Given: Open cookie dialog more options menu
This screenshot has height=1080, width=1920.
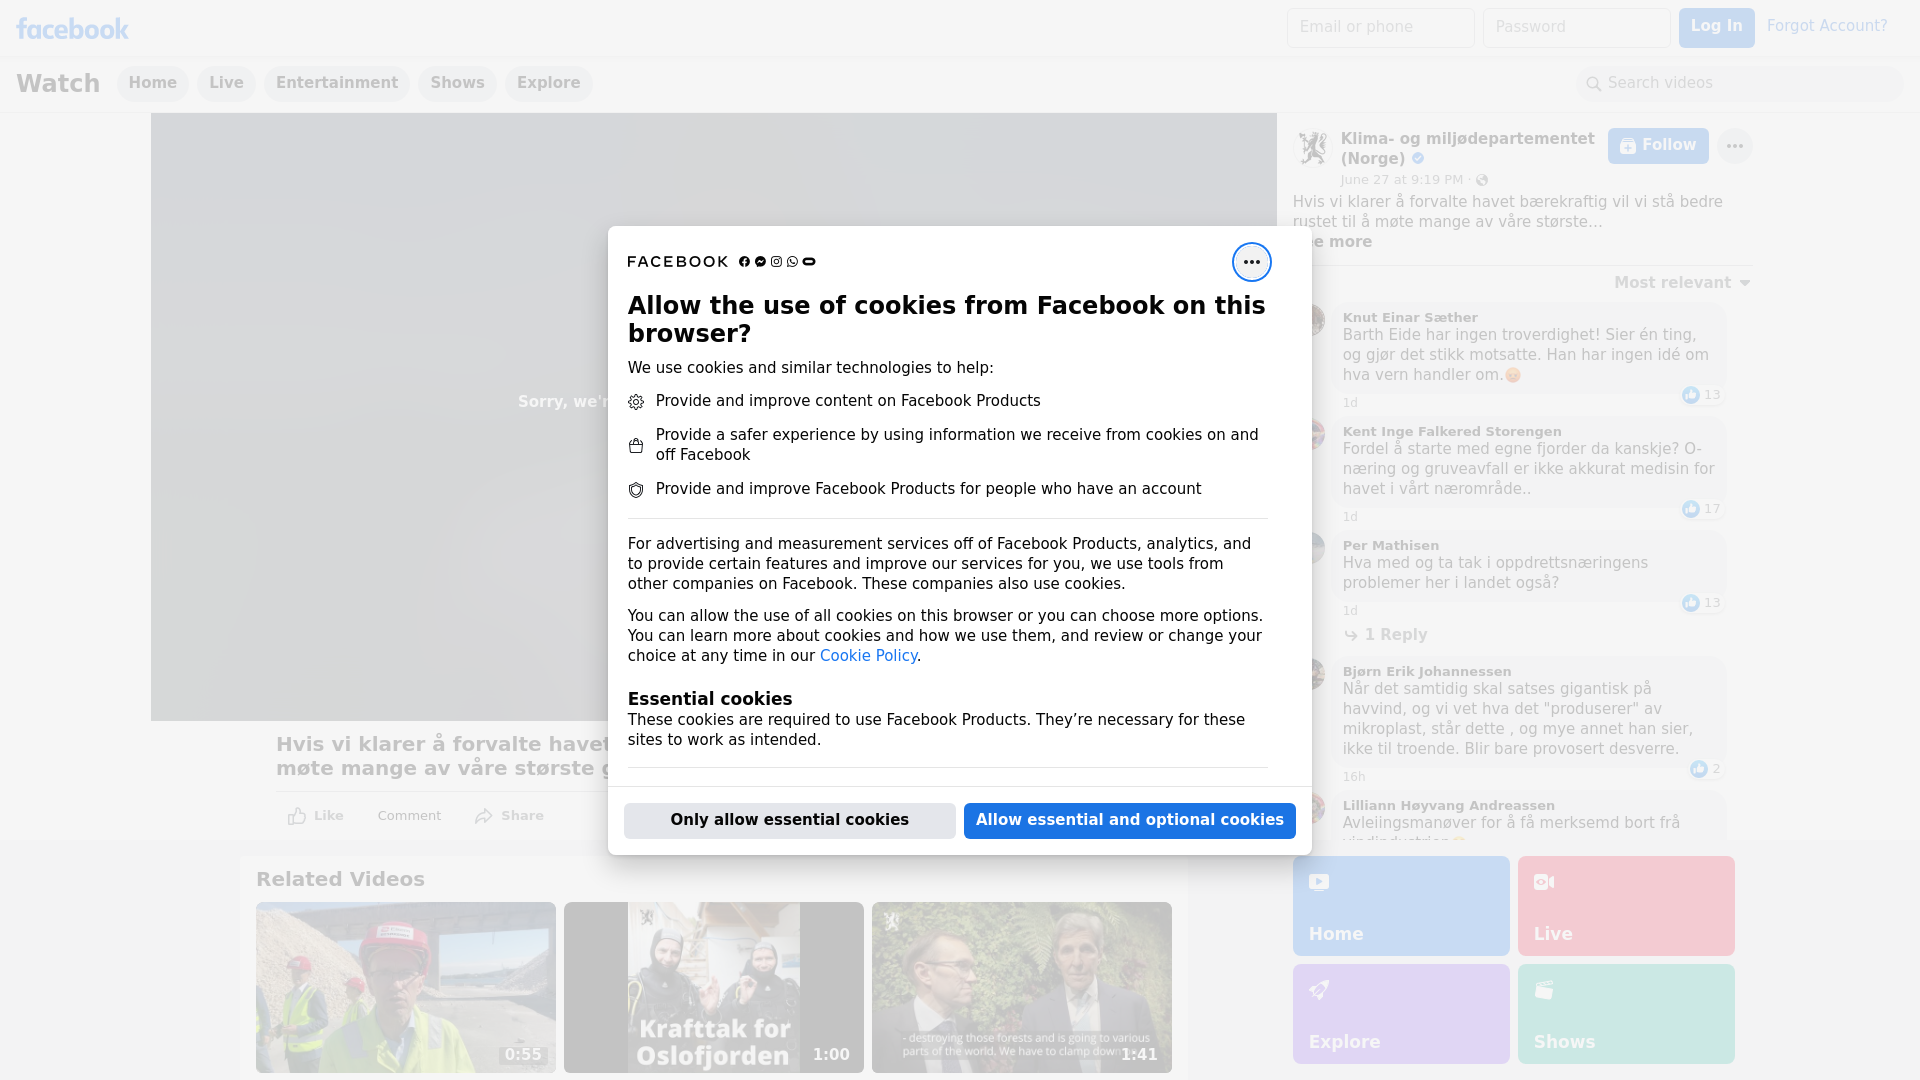Looking at the screenshot, I should (x=1251, y=262).
